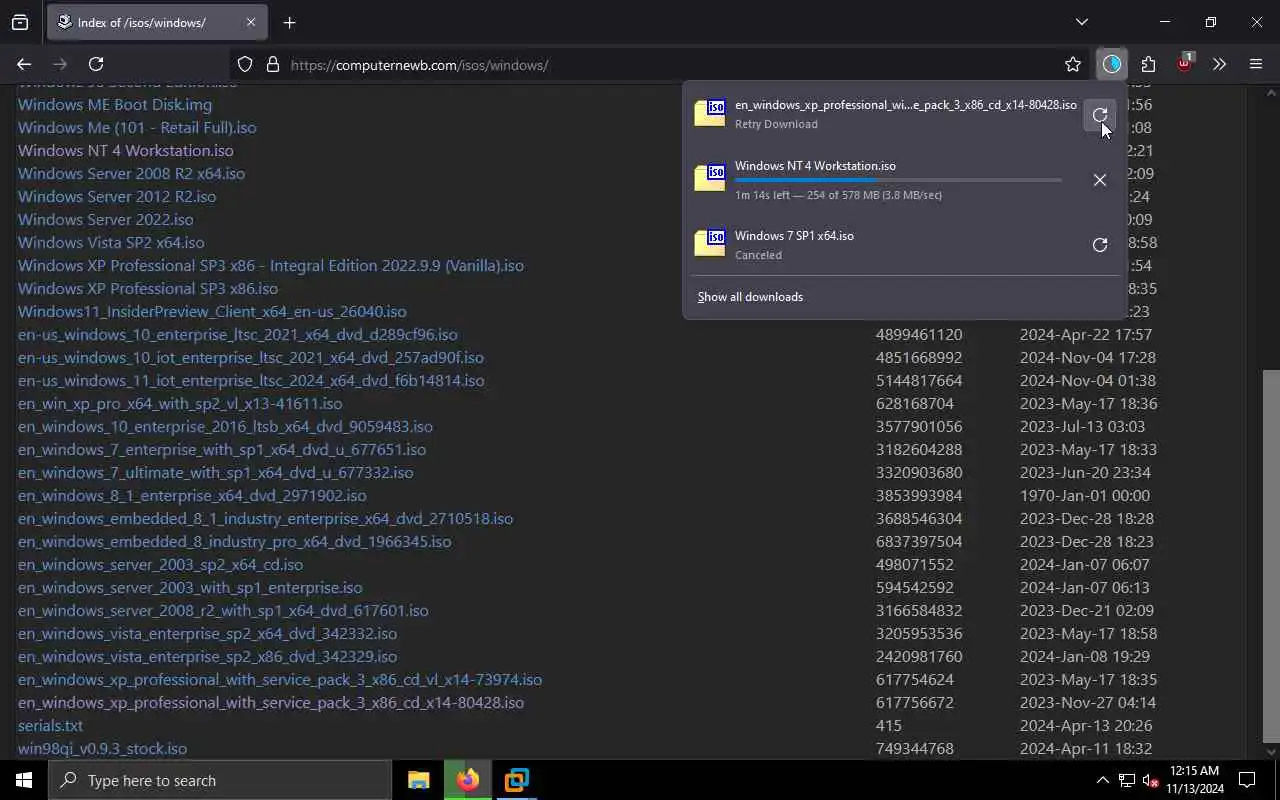
Task: Click en_windows_vista_enterprise_sp2_x64 link
Action: click(x=207, y=633)
